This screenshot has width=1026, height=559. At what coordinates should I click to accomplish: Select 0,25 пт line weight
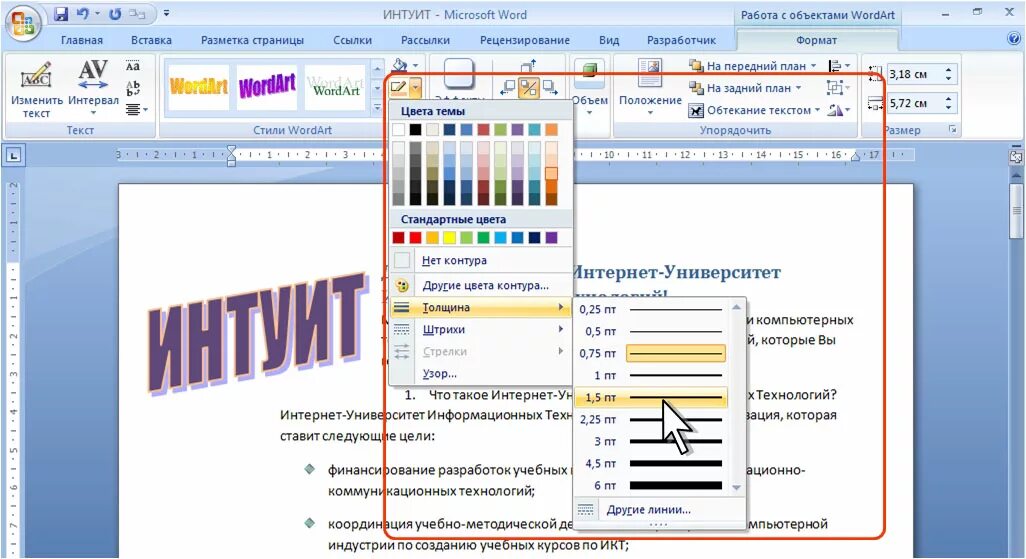(650, 309)
